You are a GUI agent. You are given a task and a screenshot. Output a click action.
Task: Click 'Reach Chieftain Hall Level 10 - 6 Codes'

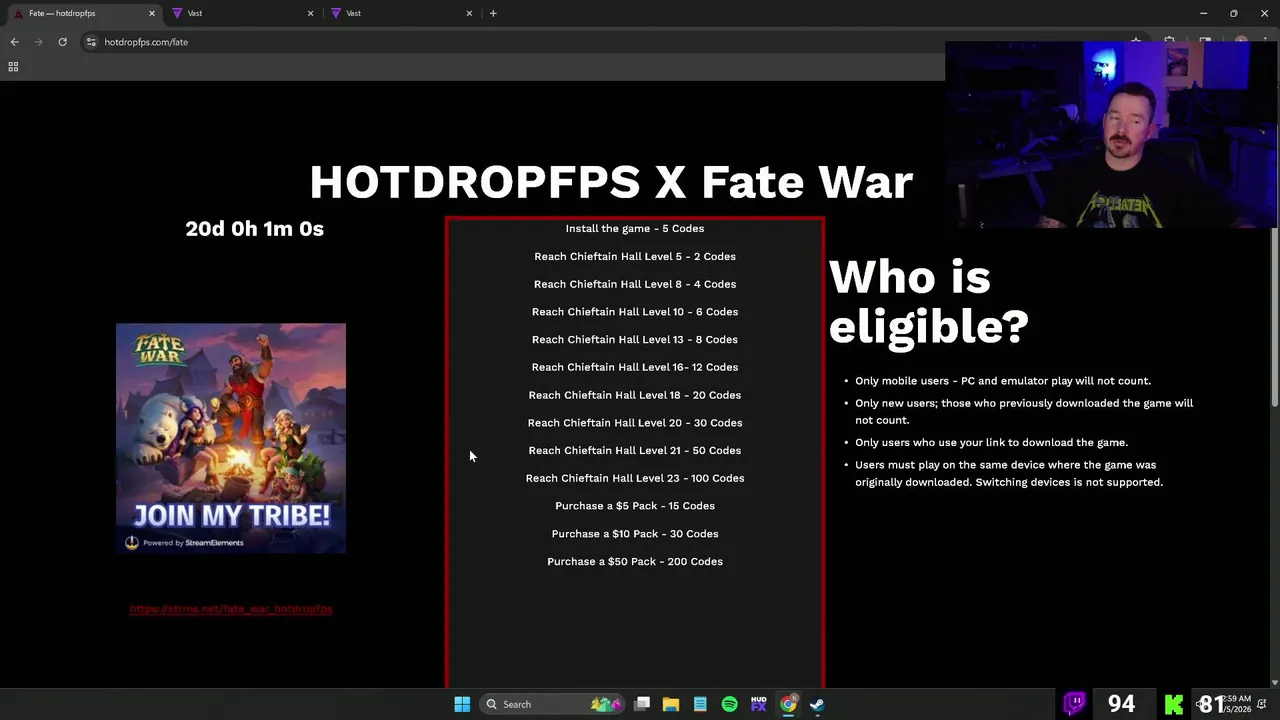[x=635, y=312]
